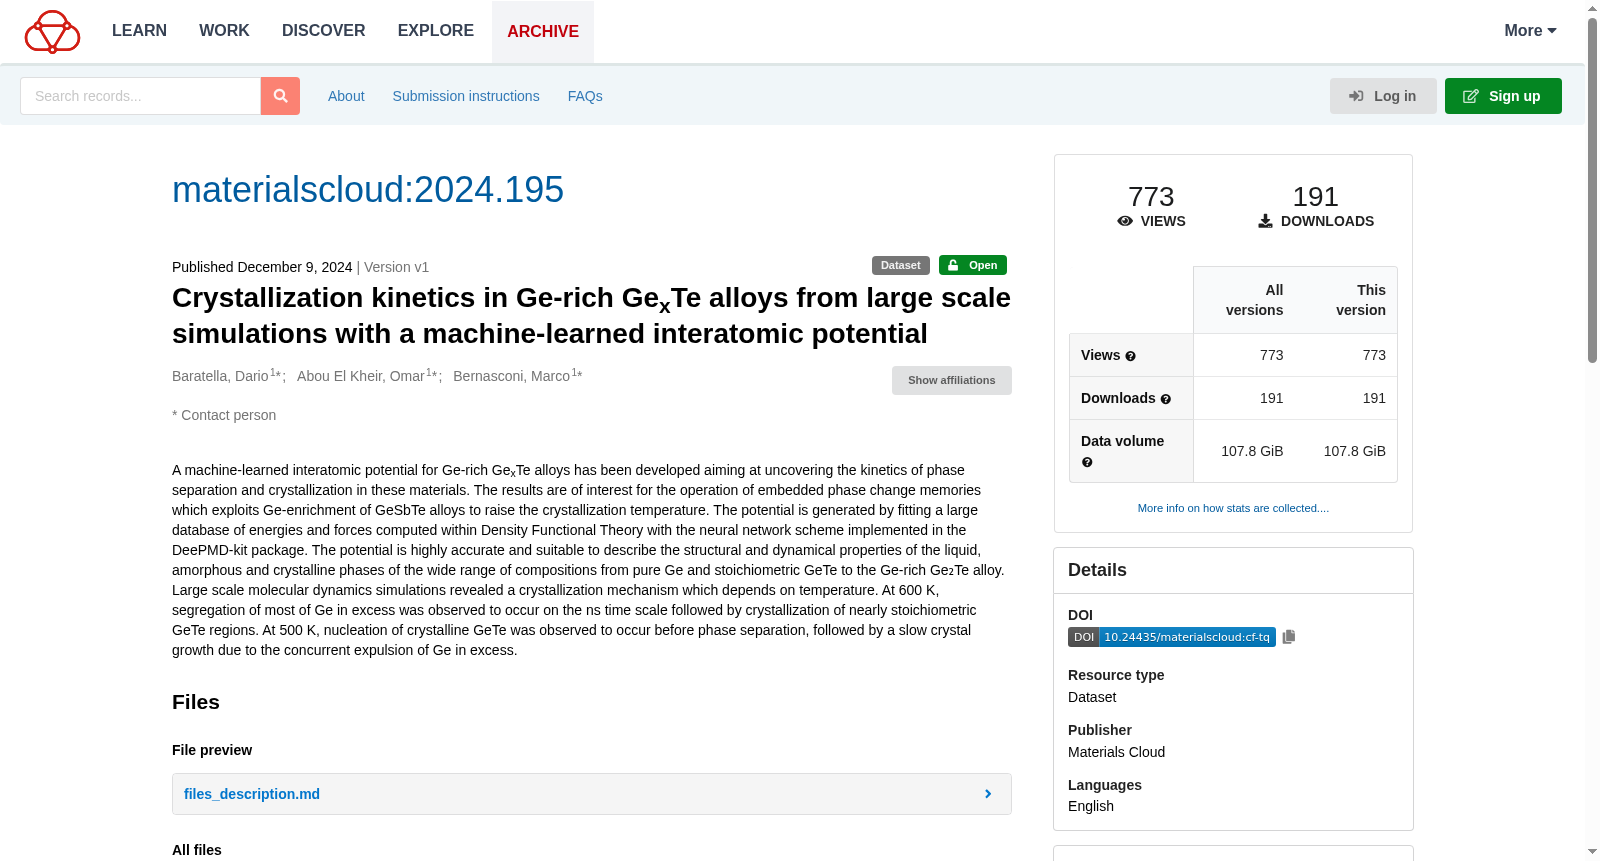Click the scrollbar down arrow
Viewport: 1600px width, 861px height.
coord(1592,852)
